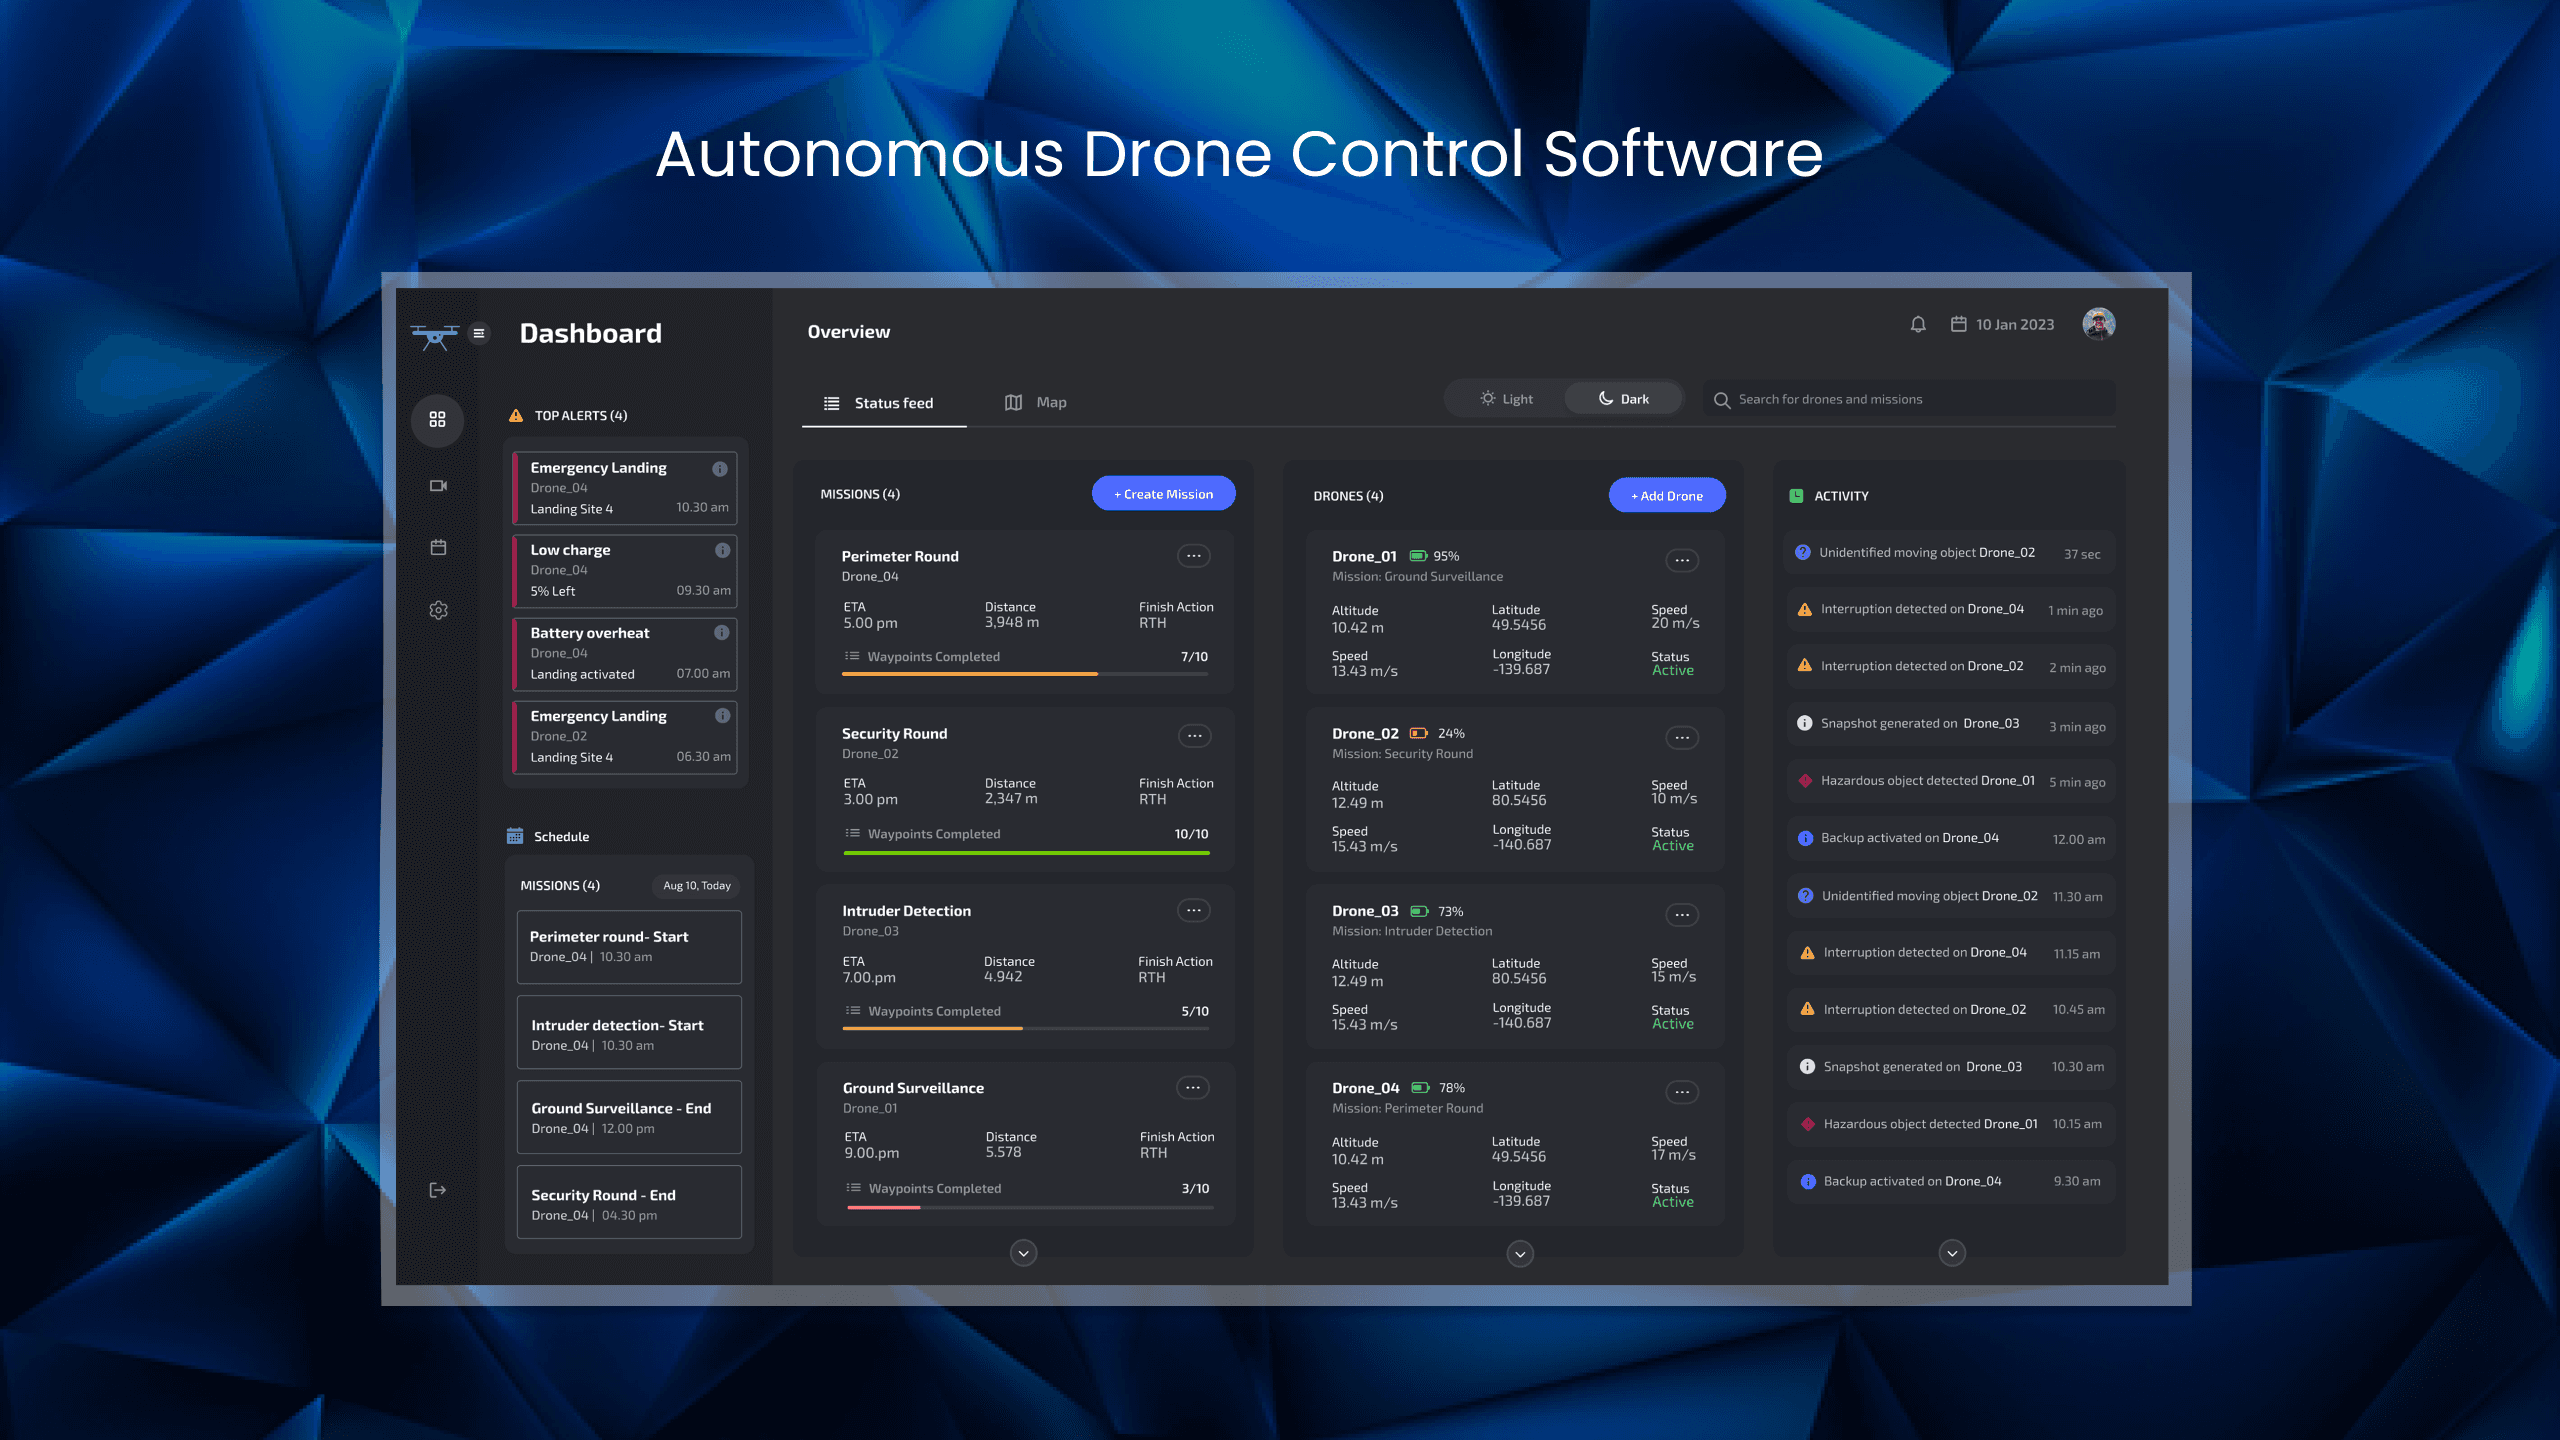Click the Create Mission button
This screenshot has height=1440, width=2560.
[1163, 494]
